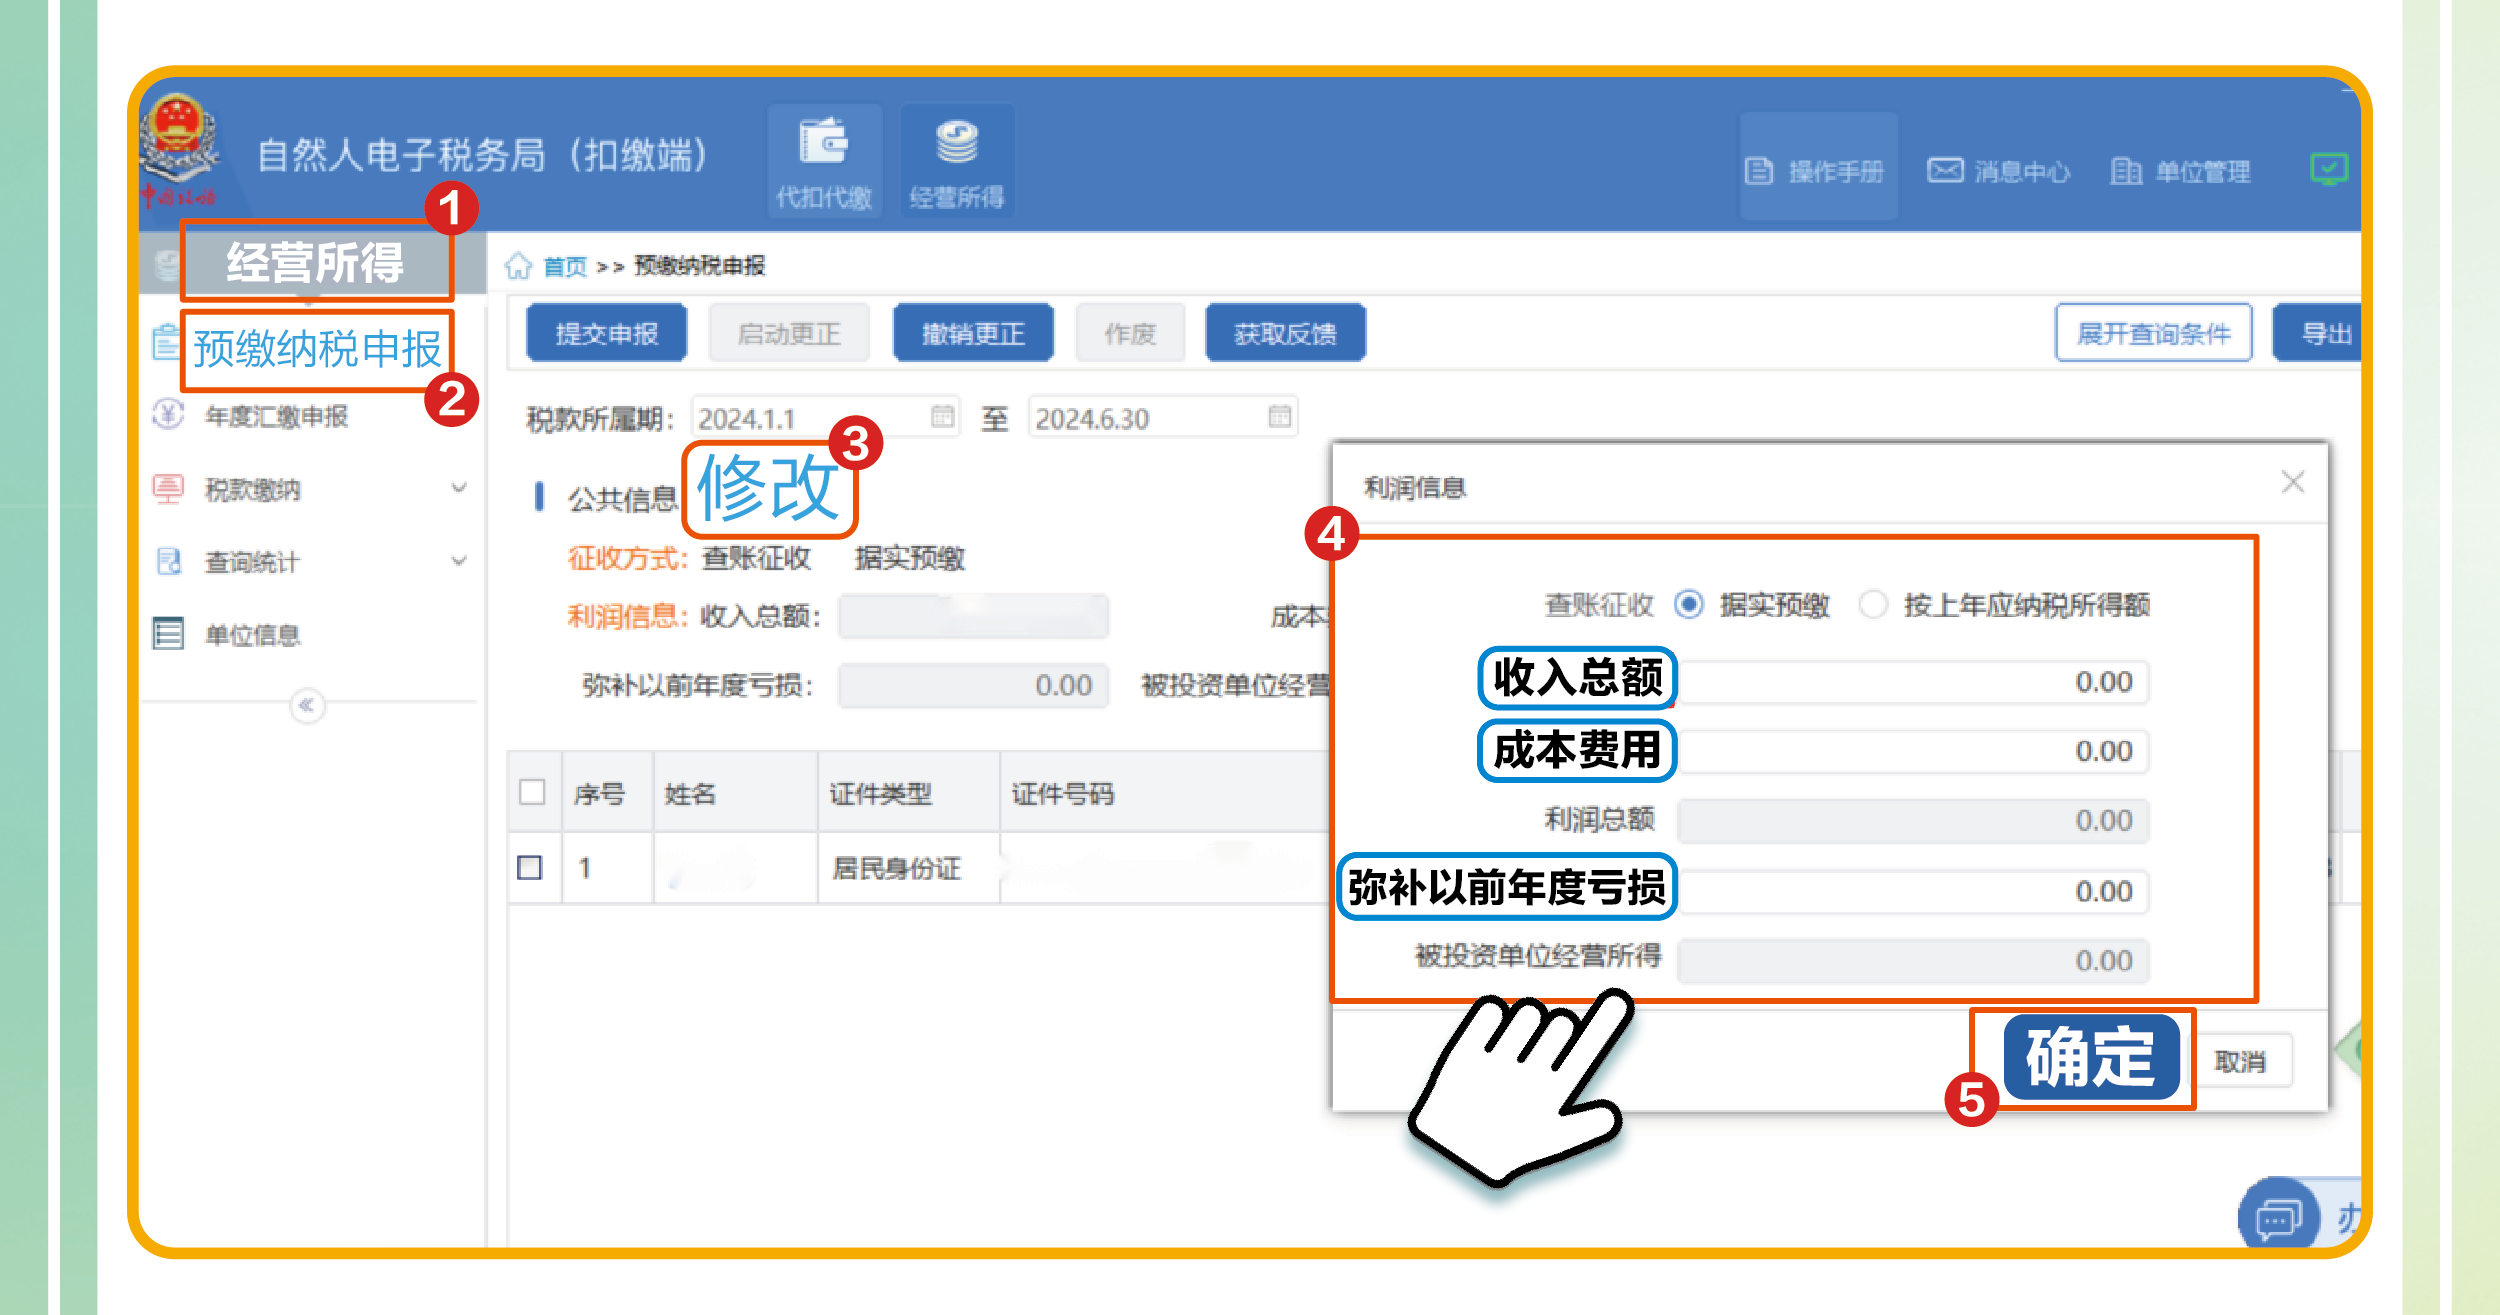Open 消息中心 envelope icon
The image size is (2500, 1315).
point(1945,170)
